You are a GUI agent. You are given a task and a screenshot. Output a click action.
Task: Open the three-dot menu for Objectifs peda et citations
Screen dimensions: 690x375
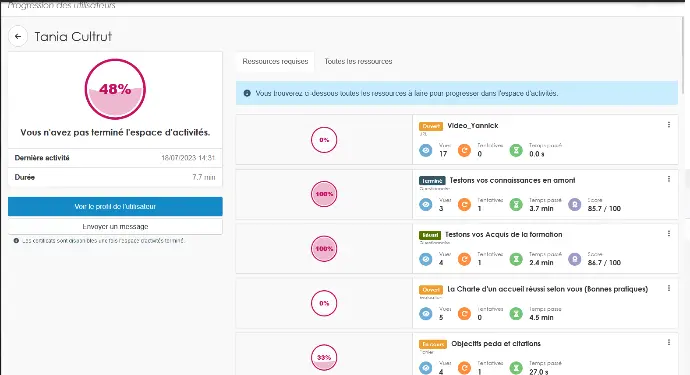pyautogui.click(x=668, y=342)
